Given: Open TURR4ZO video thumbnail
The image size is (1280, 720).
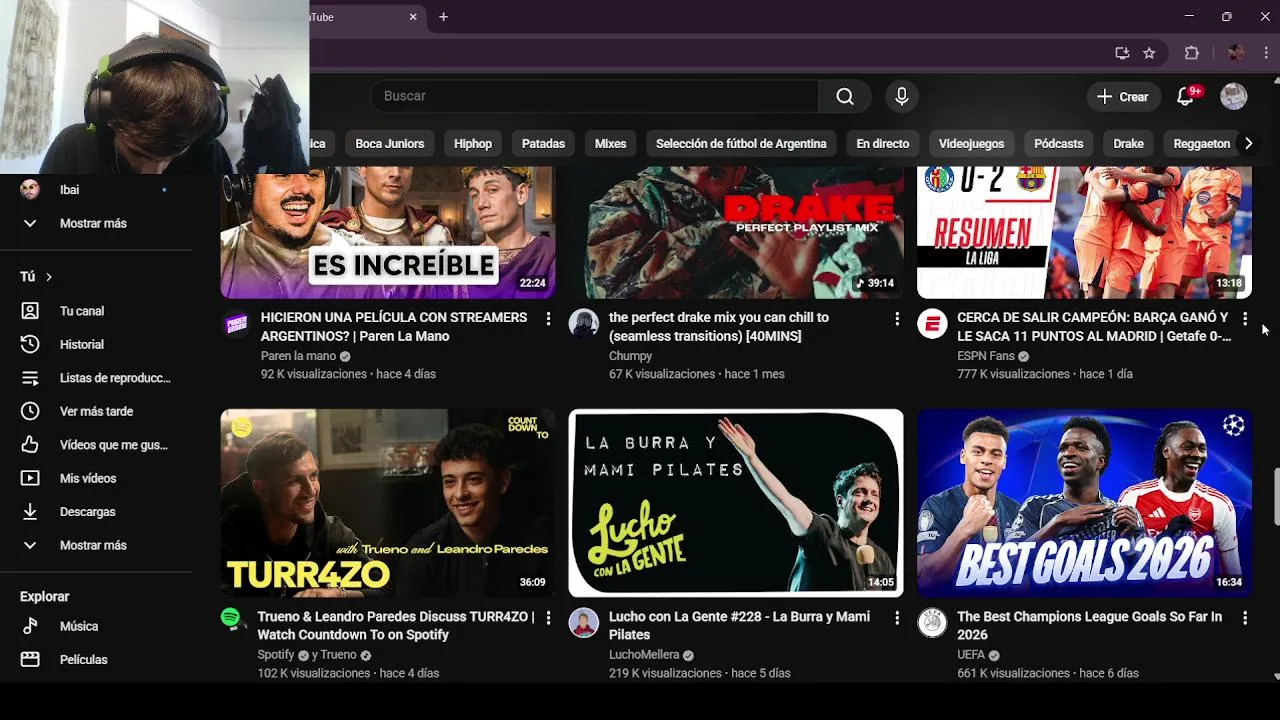Looking at the screenshot, I should click(388, 503).
